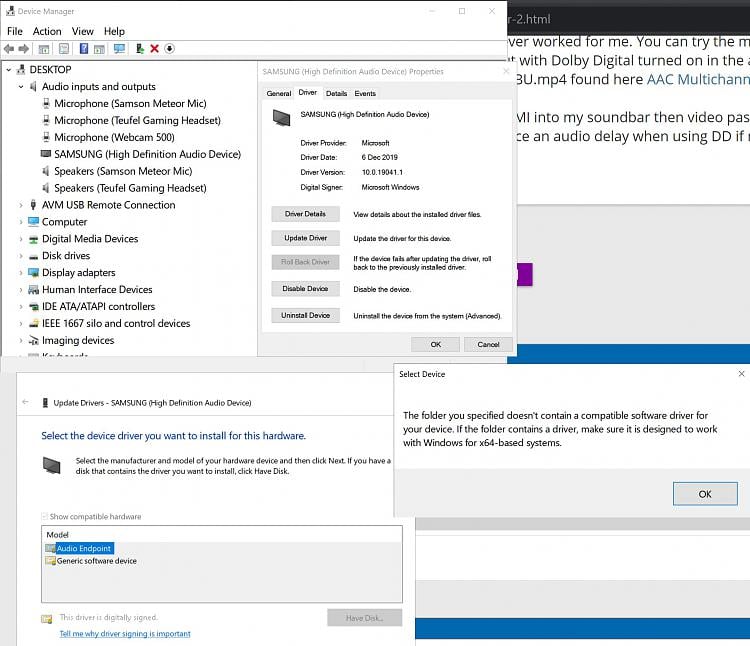Collapse Audio inputs and outputs category

[x=21, y=87]
